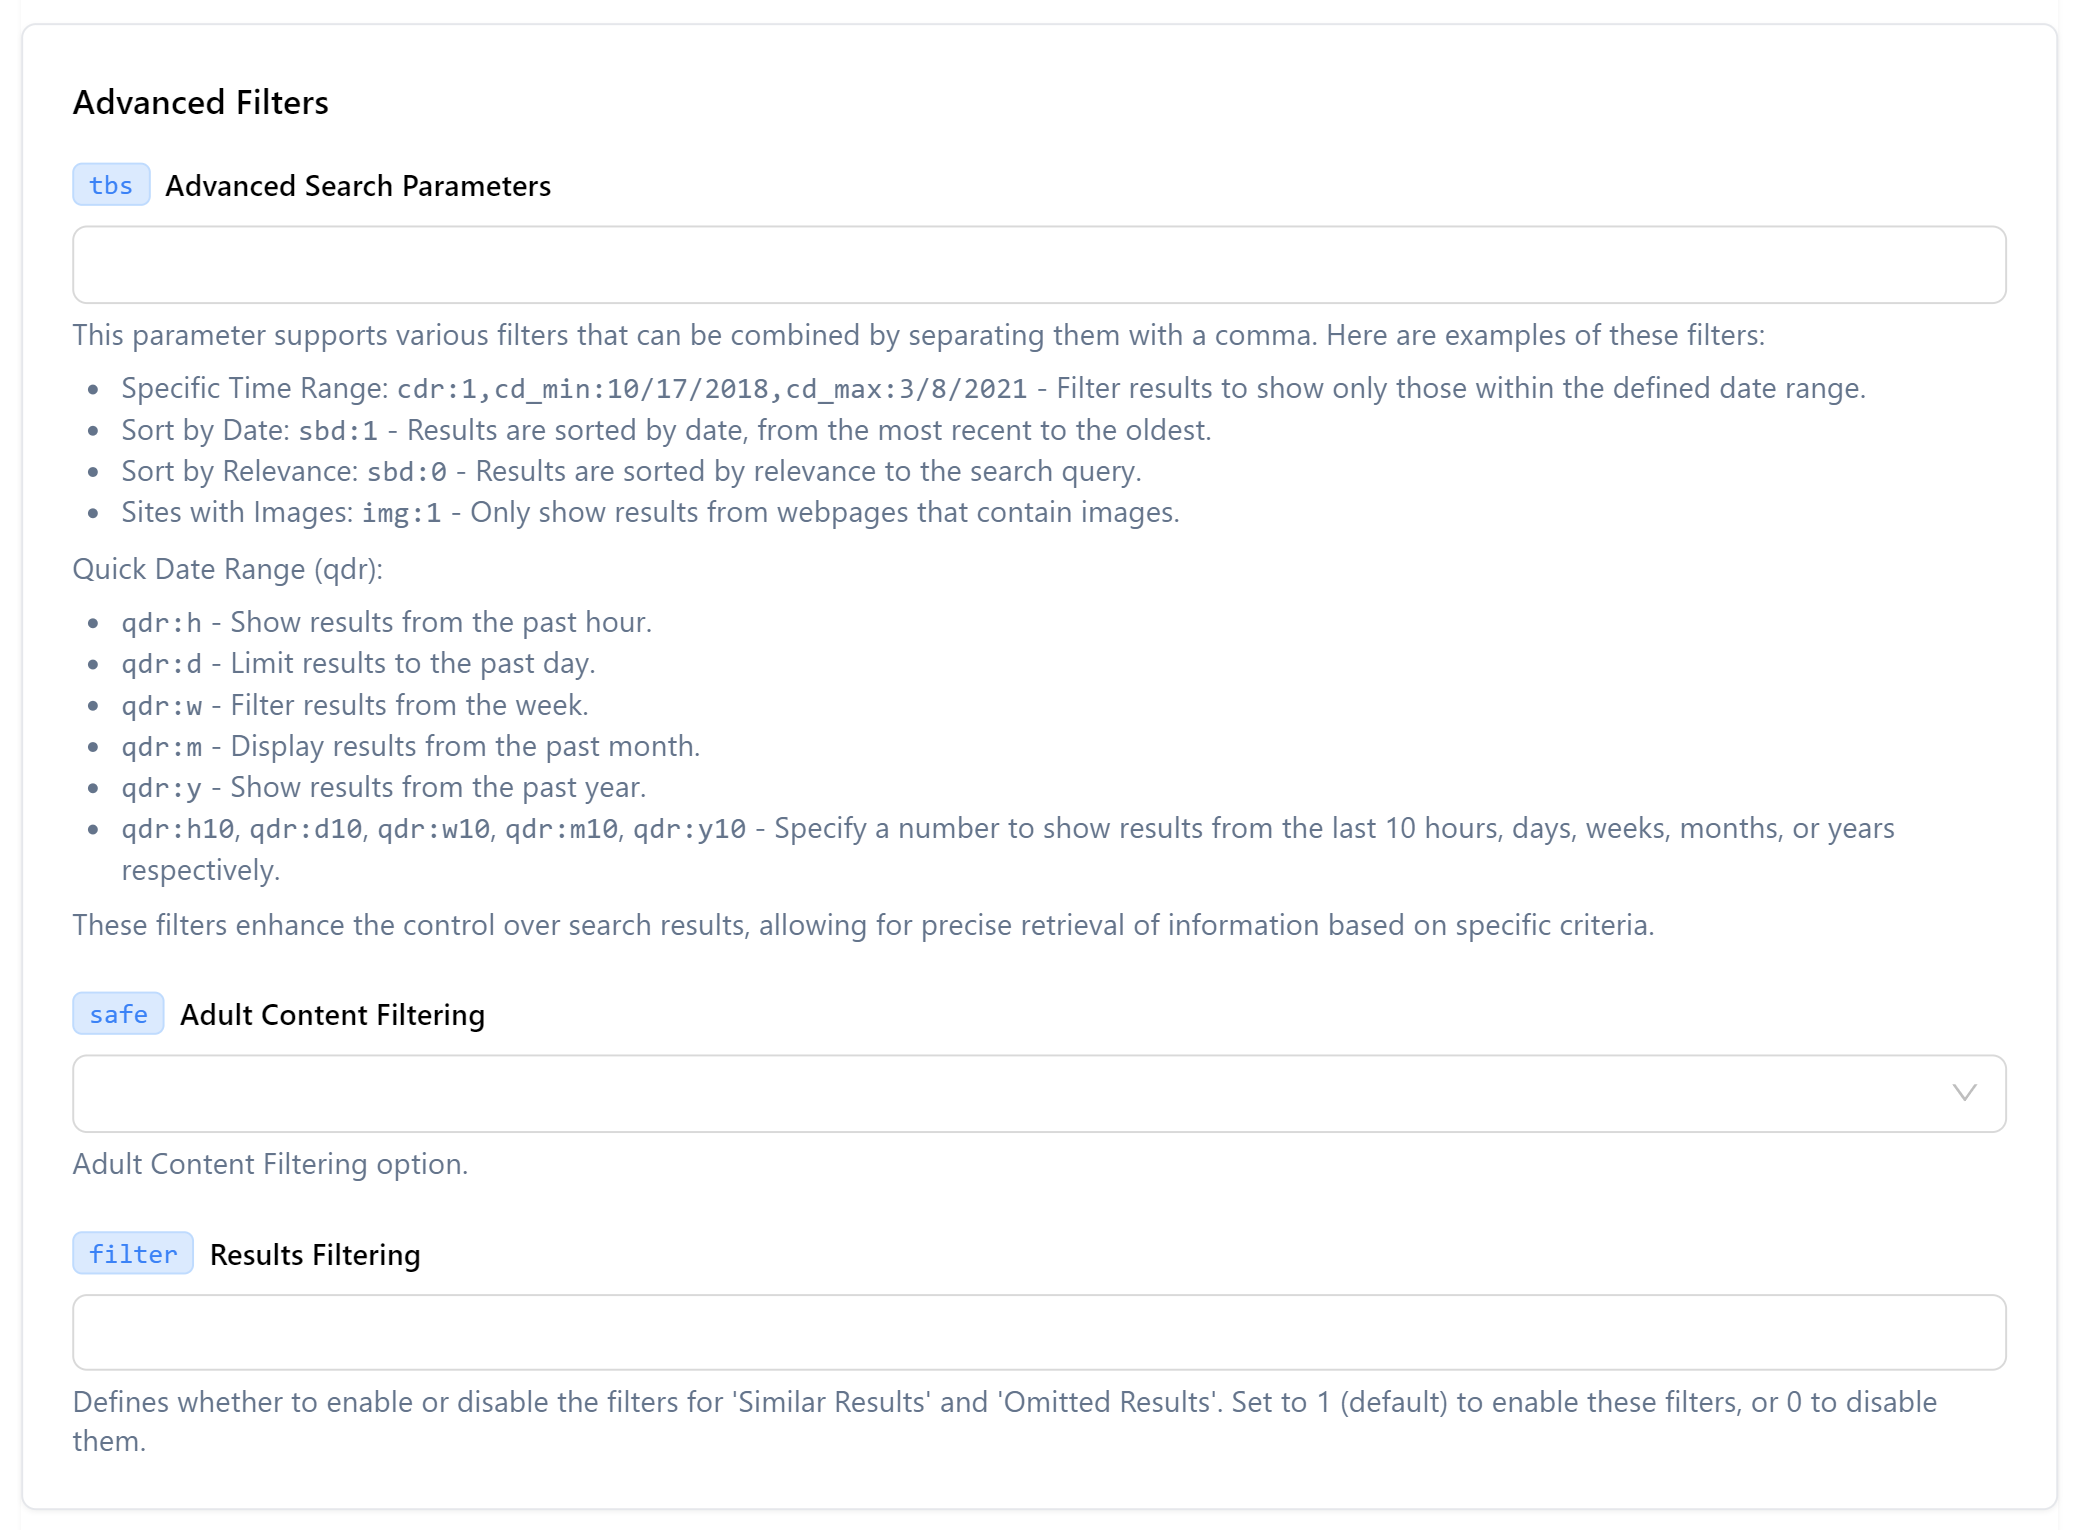
Task: Select the img:1 code snippet
Action: pyautogui.click(x=399, y=512)
